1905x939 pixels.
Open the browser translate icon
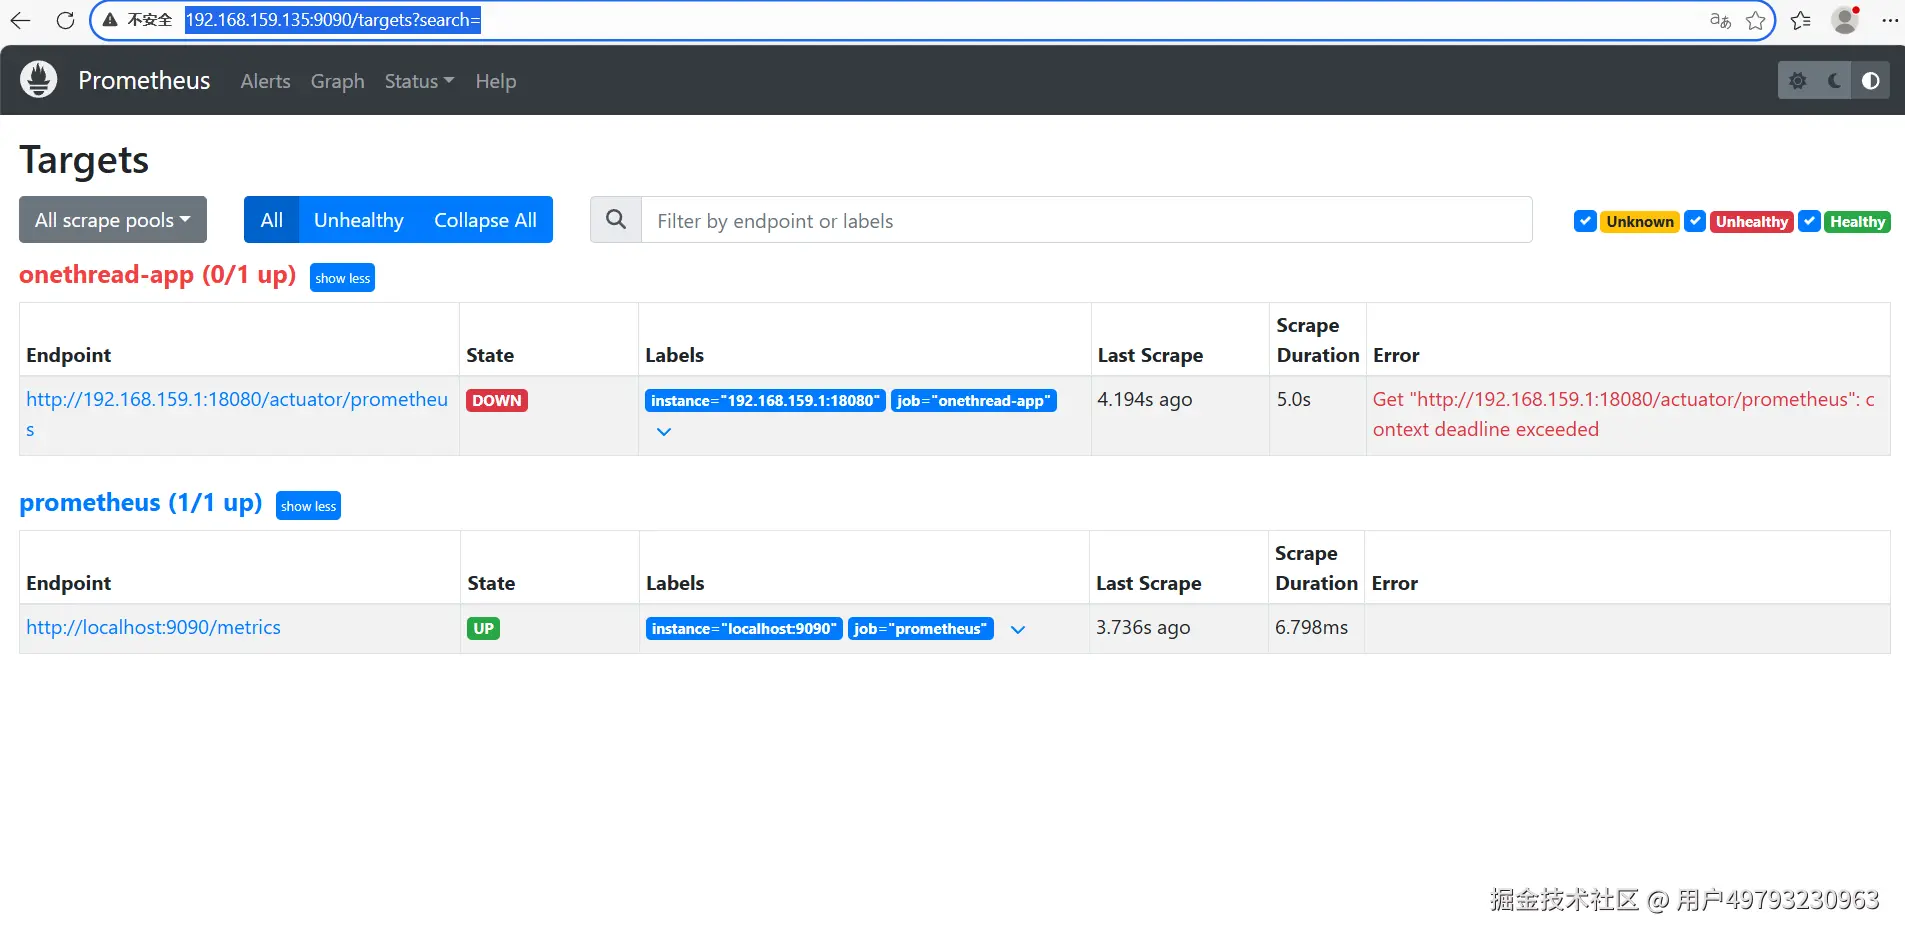point(1720,20)
